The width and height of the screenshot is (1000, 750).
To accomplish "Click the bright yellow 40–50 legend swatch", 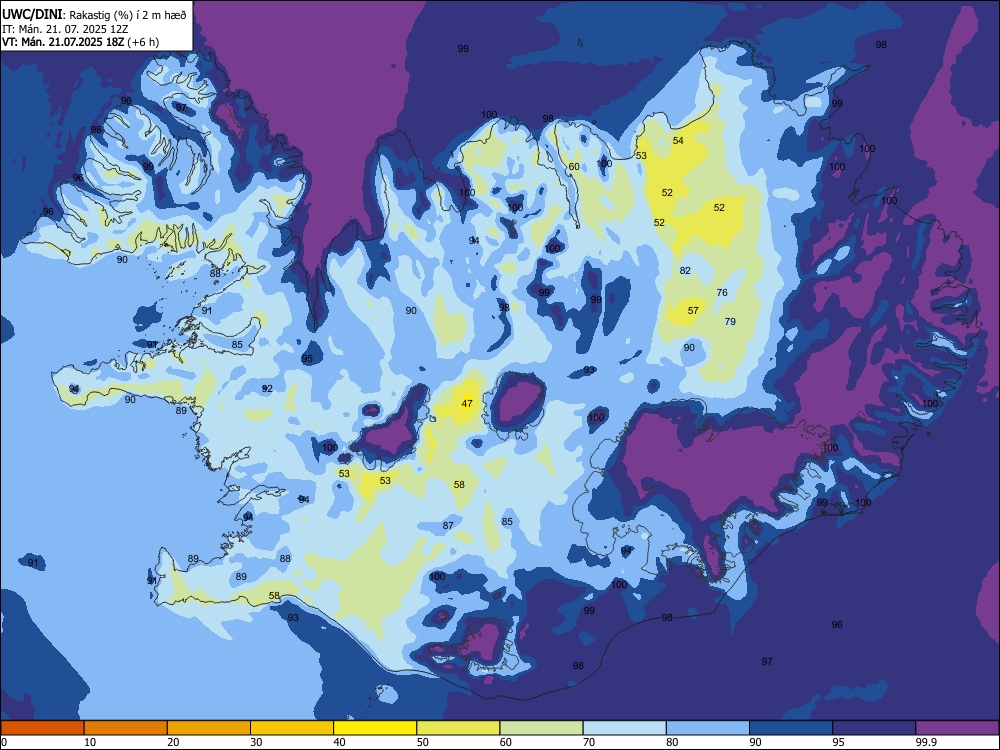I will 375,728.
